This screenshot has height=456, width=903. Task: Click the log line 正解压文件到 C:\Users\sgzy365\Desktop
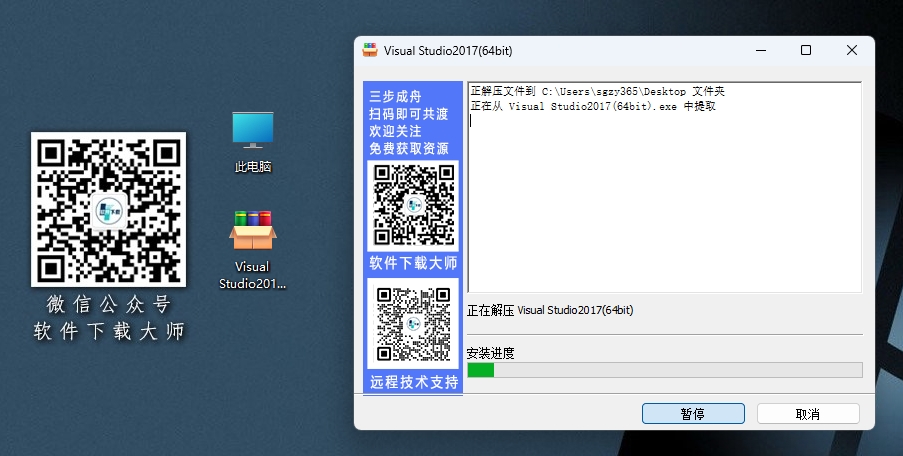597,91
